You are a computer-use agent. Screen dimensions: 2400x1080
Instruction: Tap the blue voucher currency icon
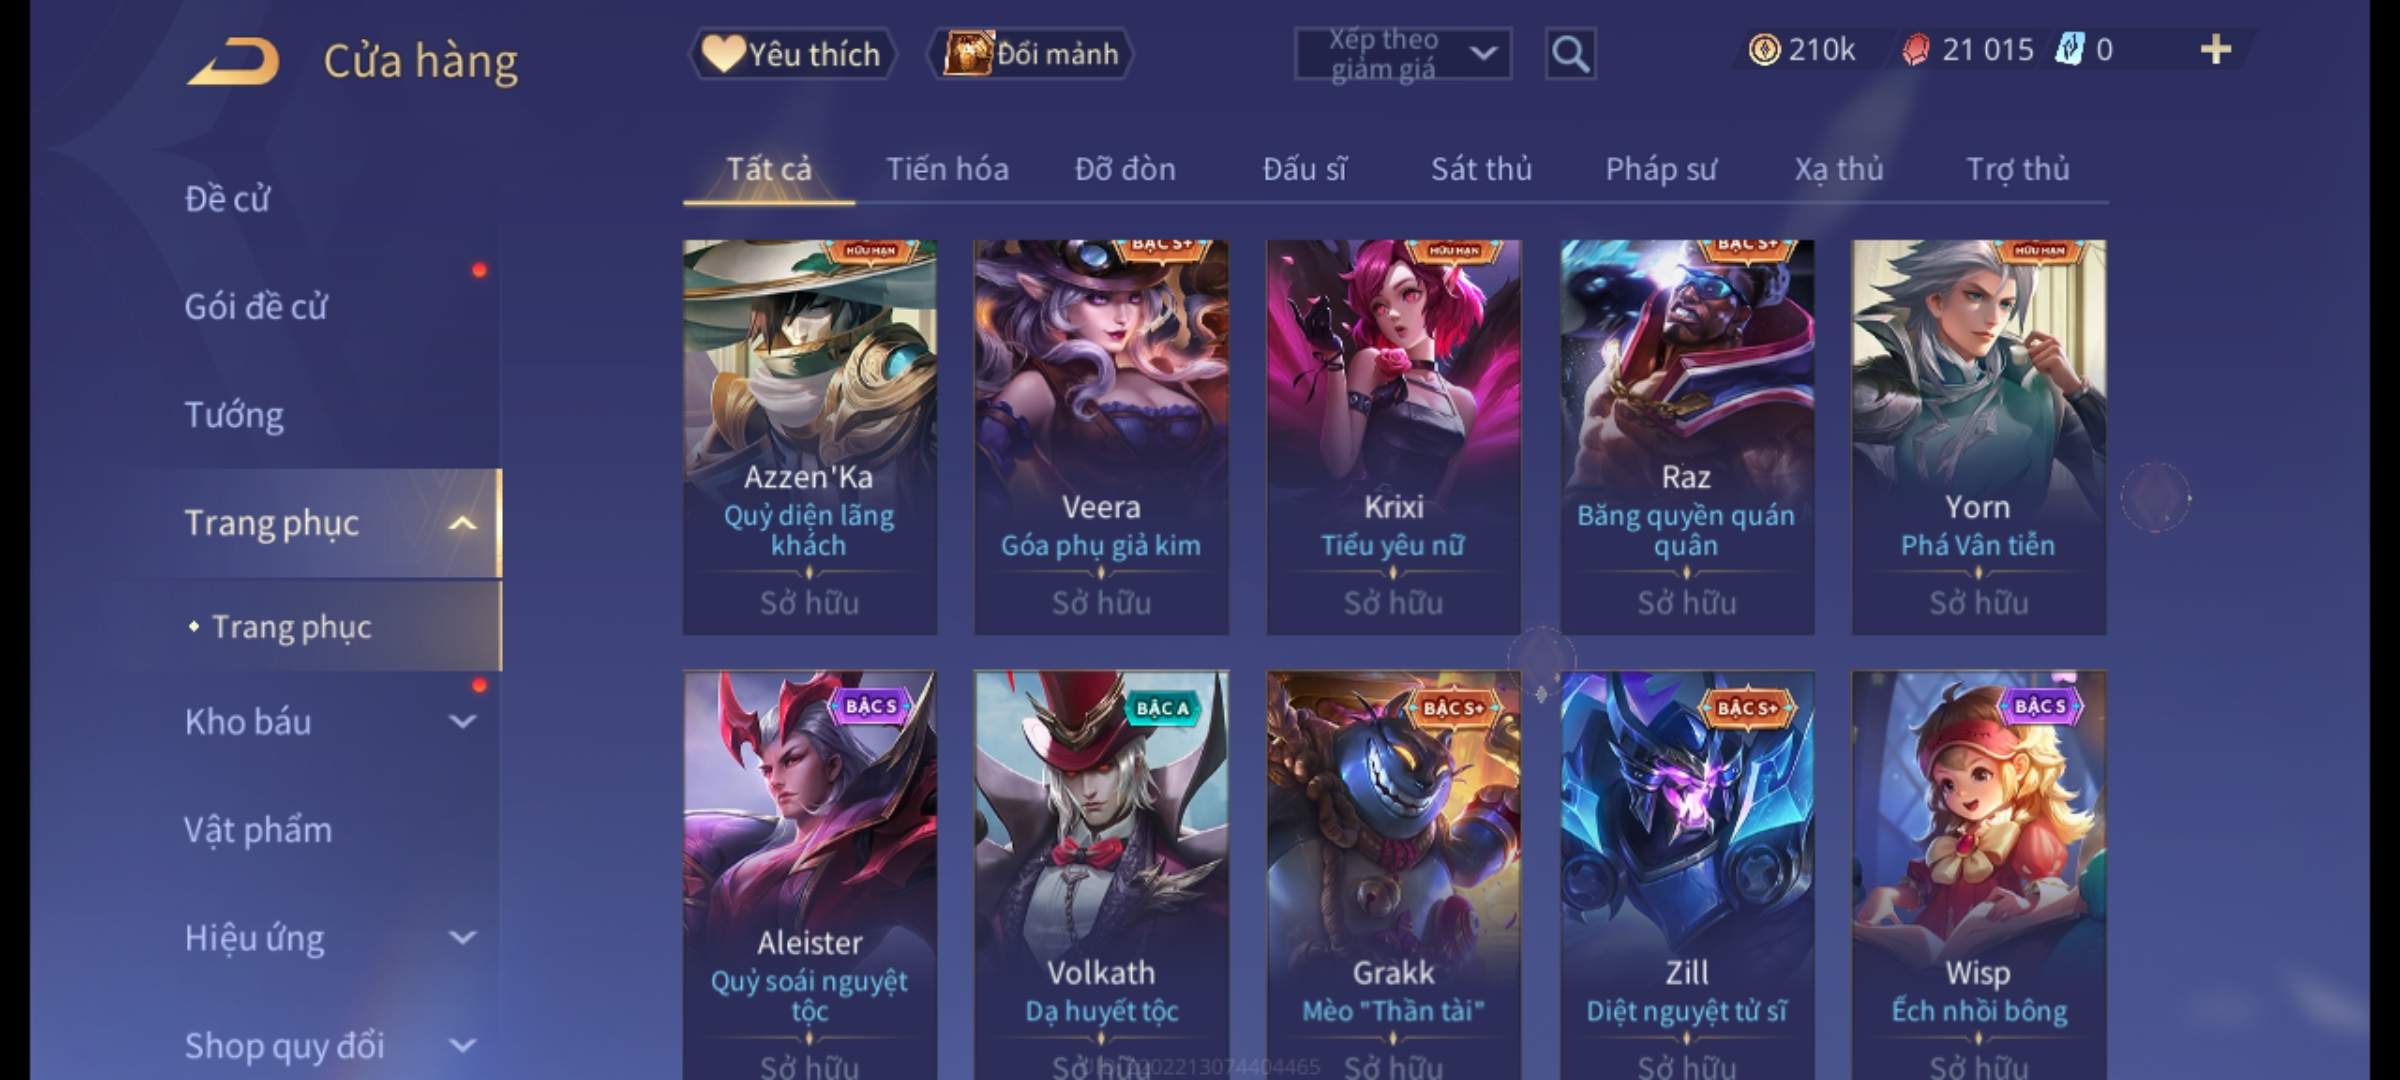[2068, 49]
